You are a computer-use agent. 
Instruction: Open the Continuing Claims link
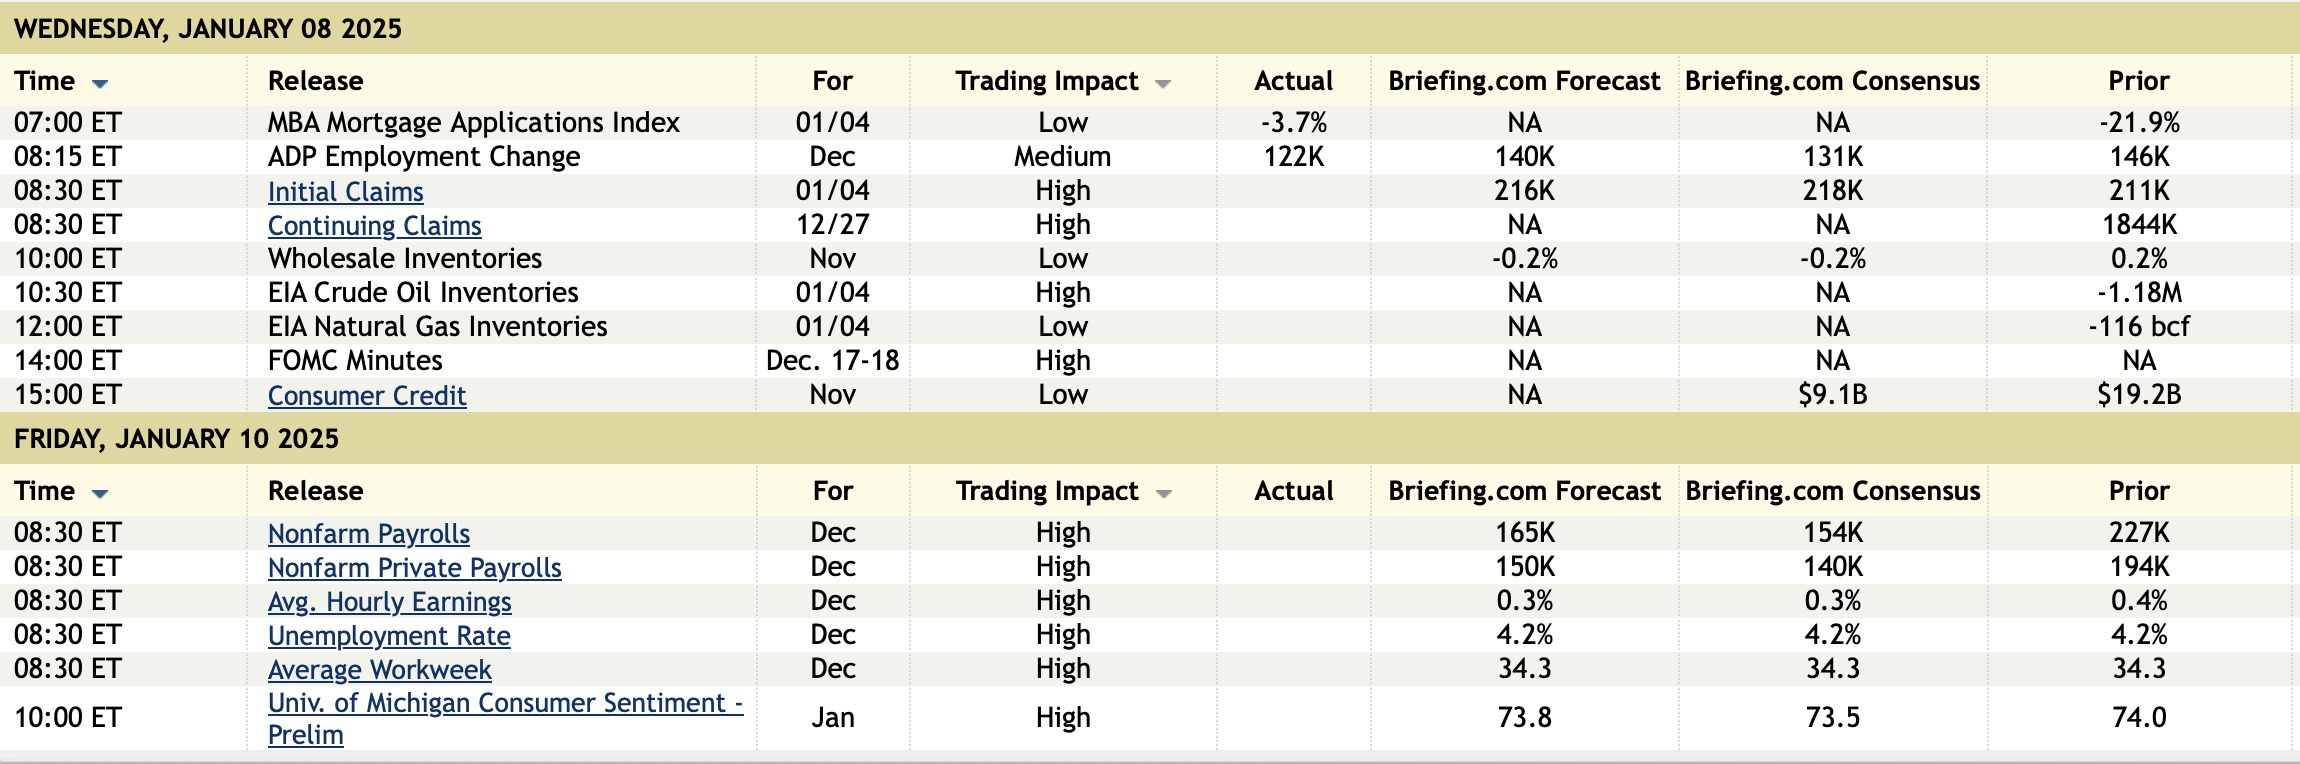[374, 225]
